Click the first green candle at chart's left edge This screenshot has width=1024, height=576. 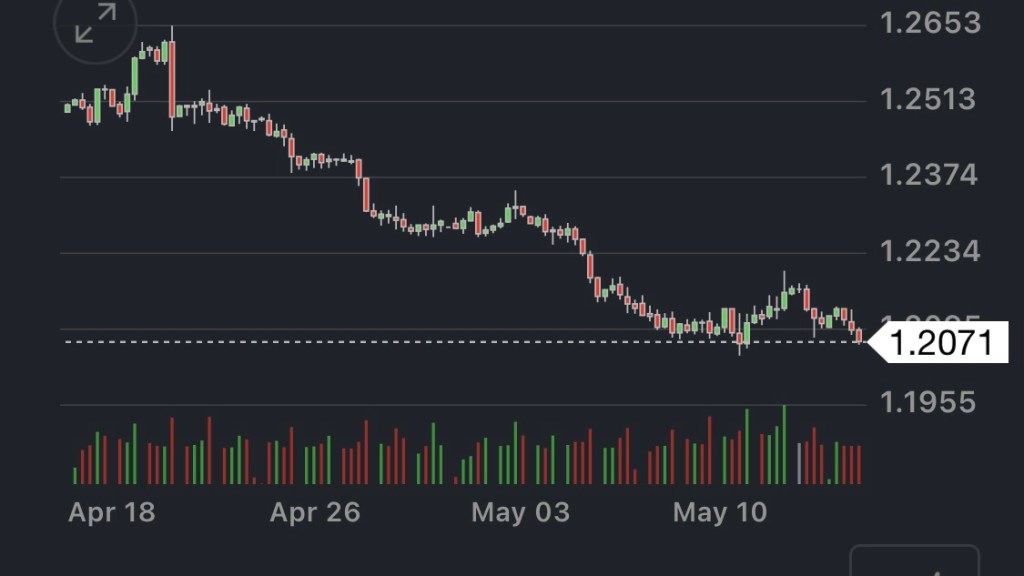click(x=68, y=107)
